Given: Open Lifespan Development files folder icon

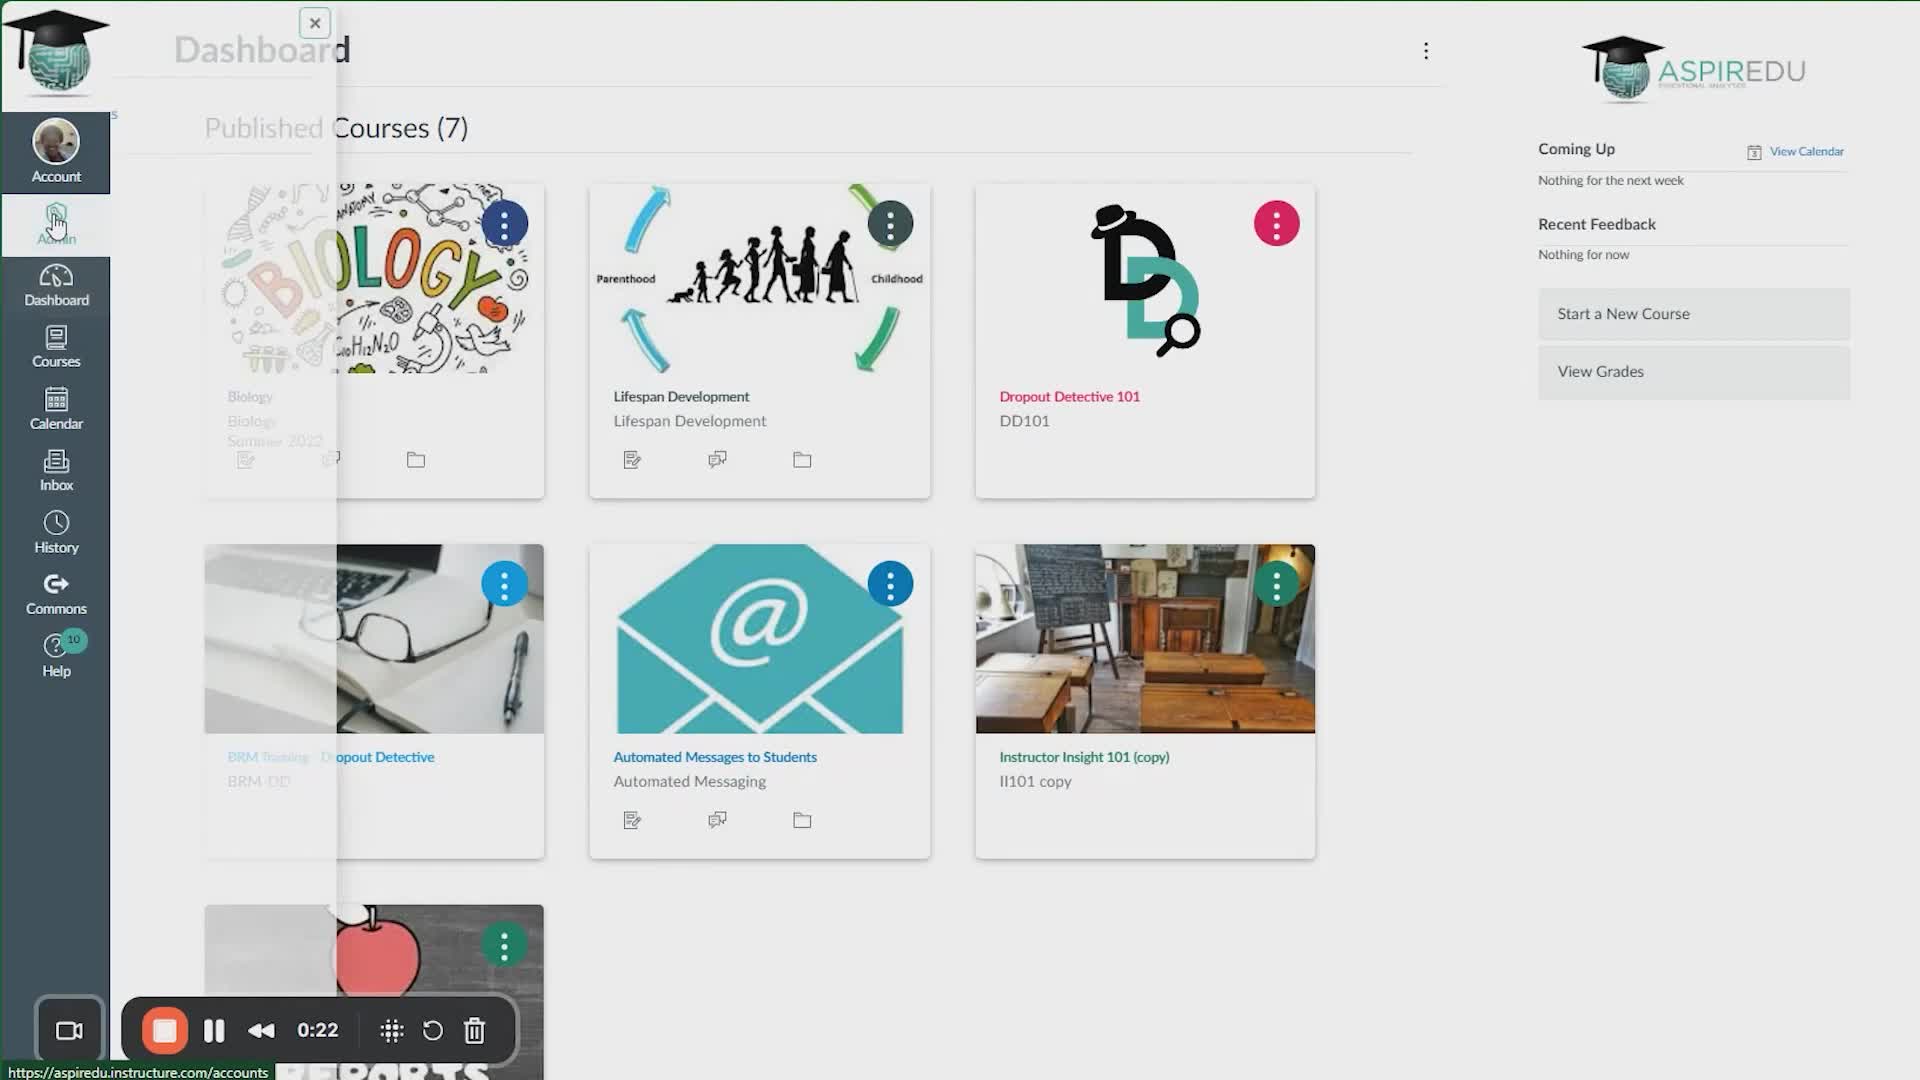Looking at the screenshot, I should (x=802, y=460).
